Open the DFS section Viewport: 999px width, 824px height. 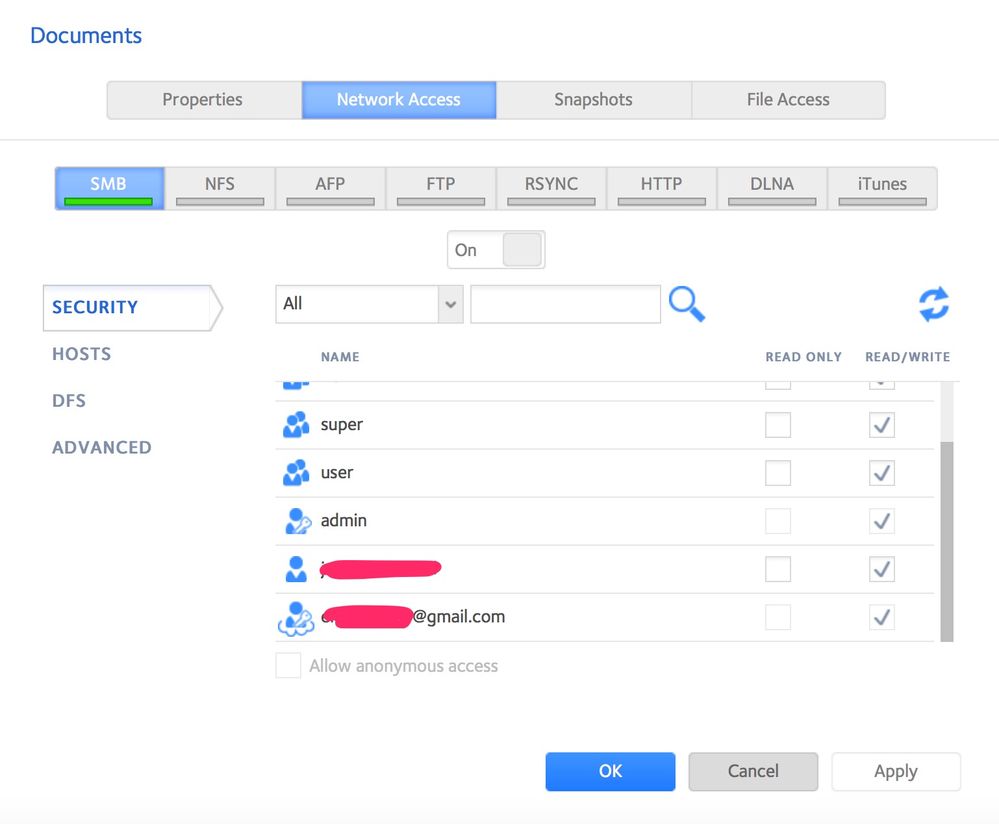(69, 401)
